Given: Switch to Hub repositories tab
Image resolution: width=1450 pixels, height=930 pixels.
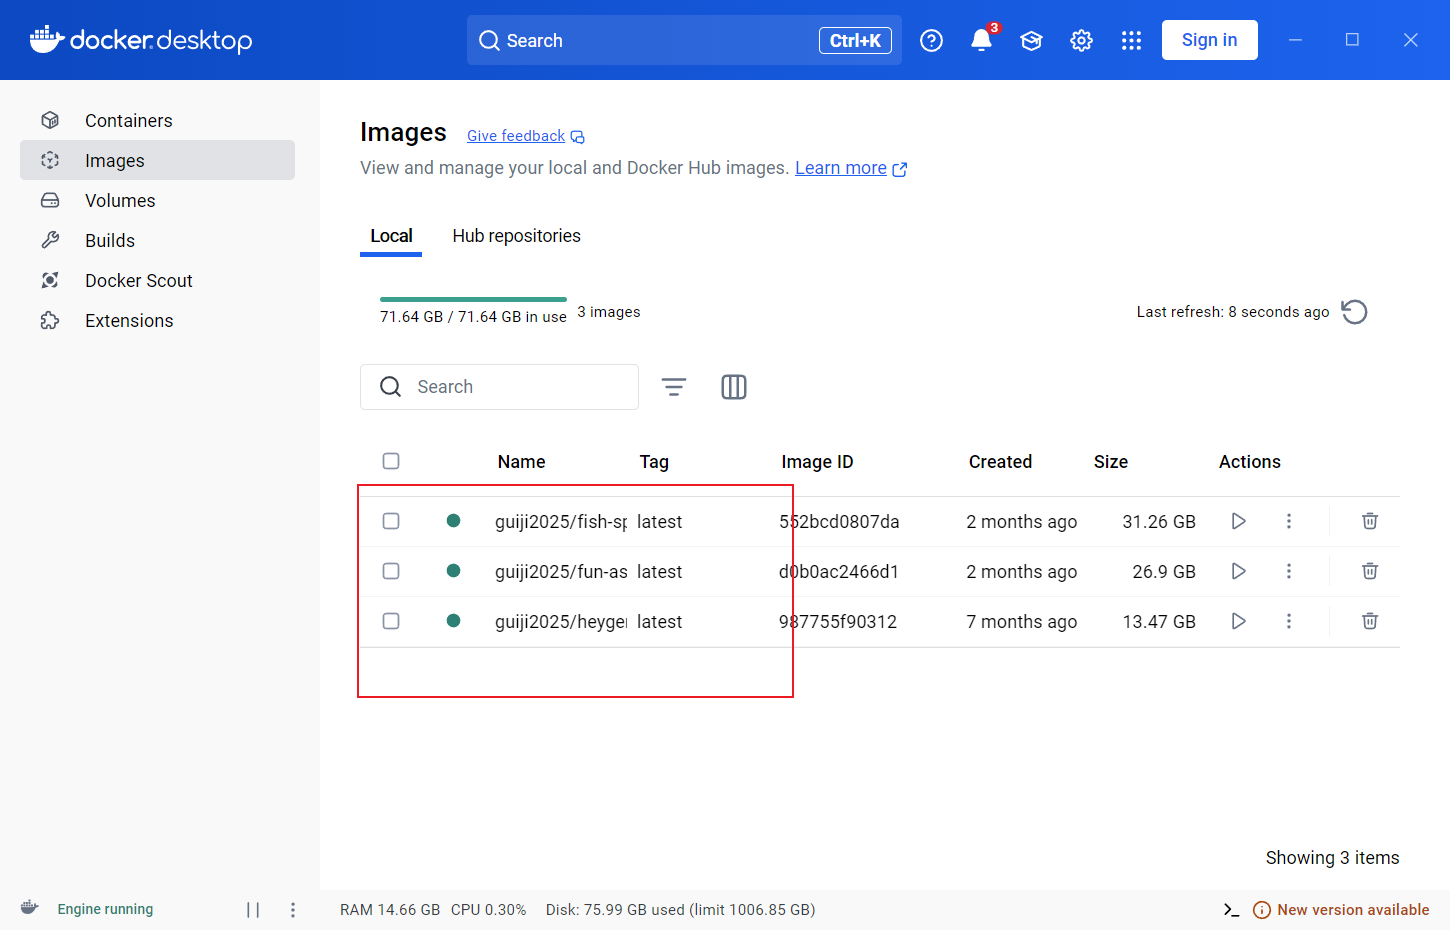Looking at the screenshot, I should click(516, 236).
